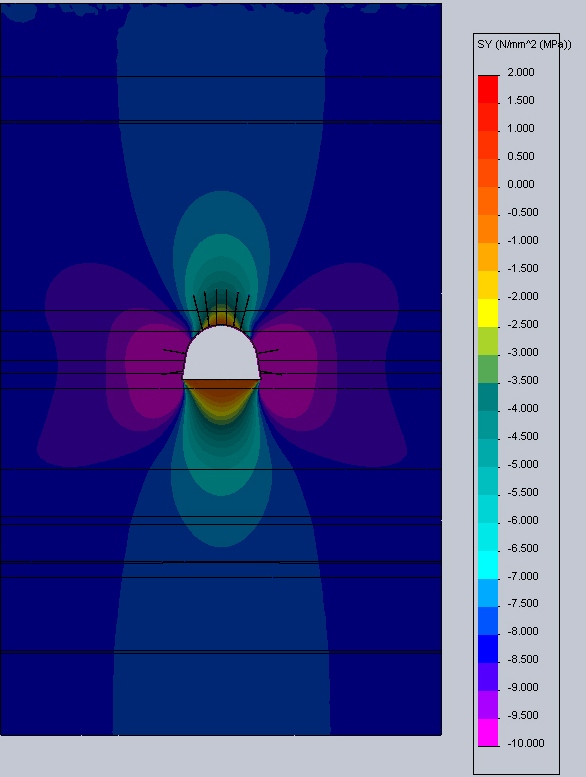Screen dimensions: 586x777
Task: Click the yellow-green band between -2.500 and -3.000
Action: coord(488,341)
